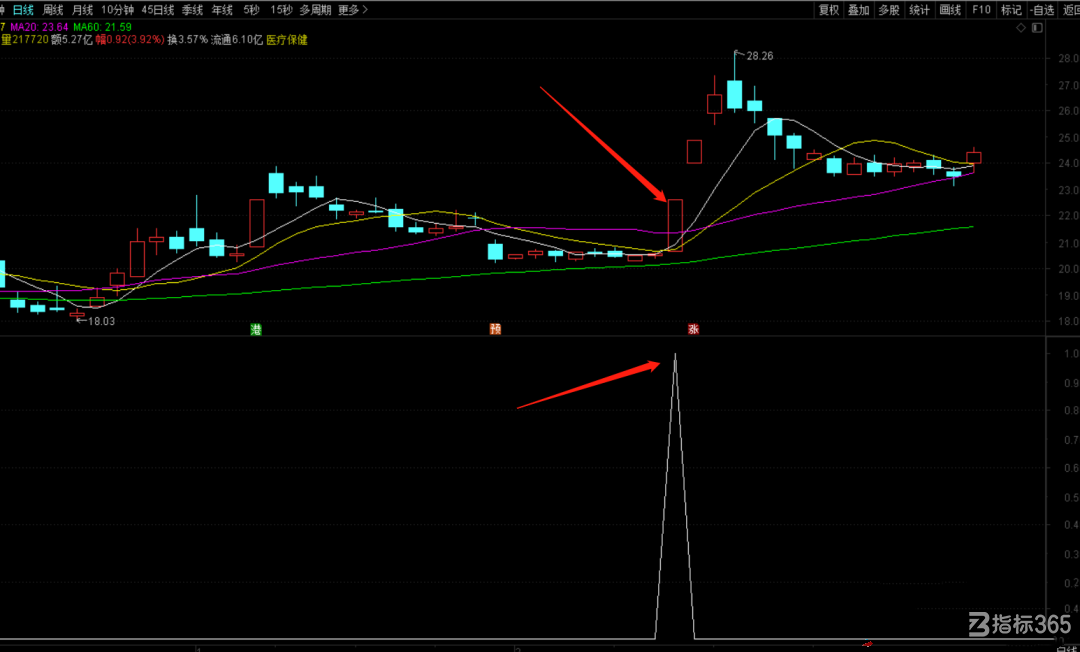Viewport: 1080px width, 652px height.
Task: Click the MA60: 21.59 indicator label
Action: click(103, 27)
